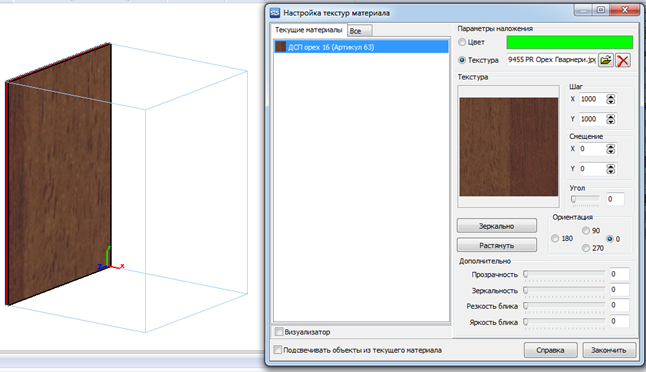Click the walnut texture preview thumbnail
This screenshot has height=372, width=646.
tap(508, 147)
